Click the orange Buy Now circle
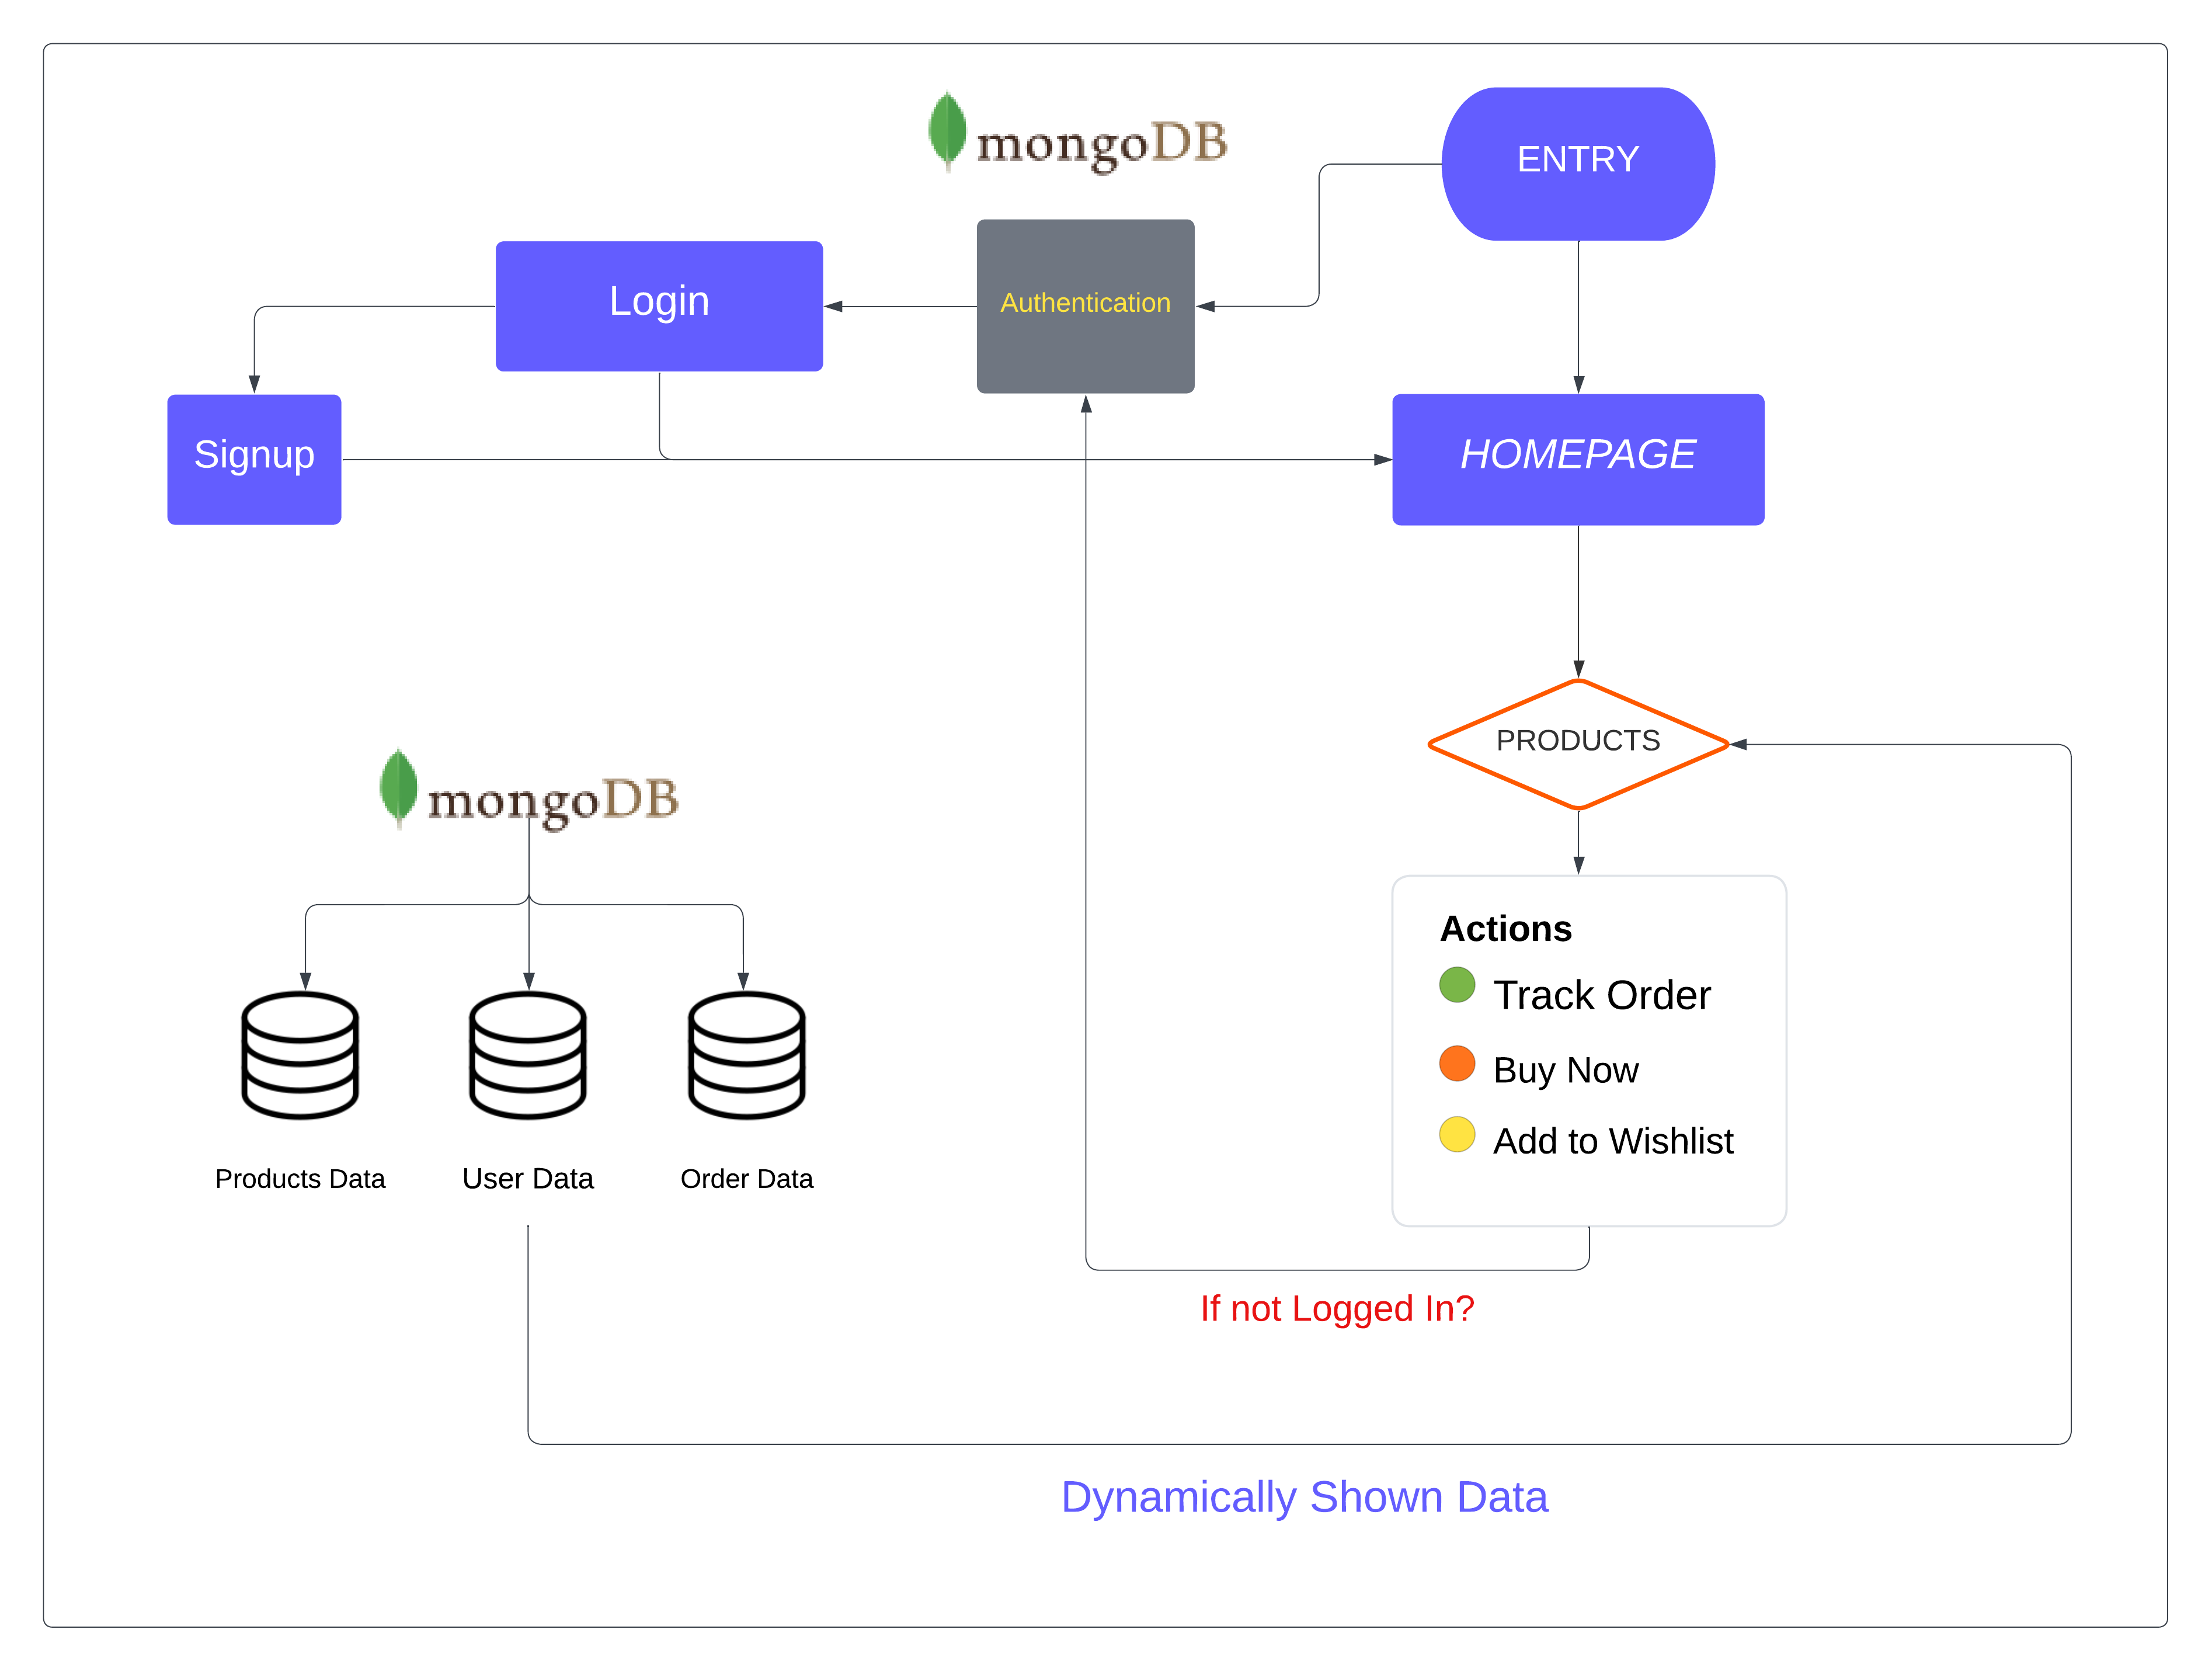 (1457, 1063)
